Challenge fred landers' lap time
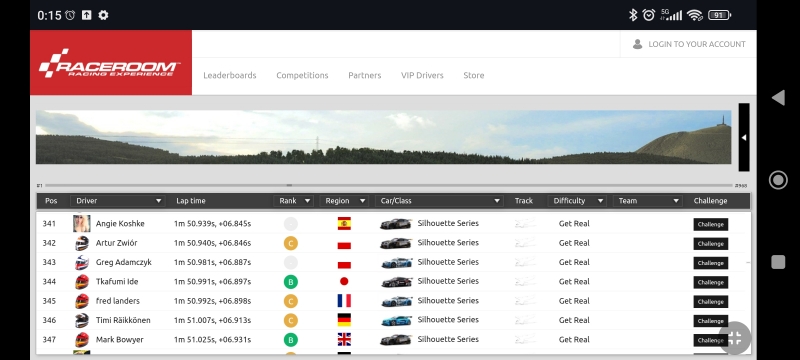 click(x=711, y=302)
